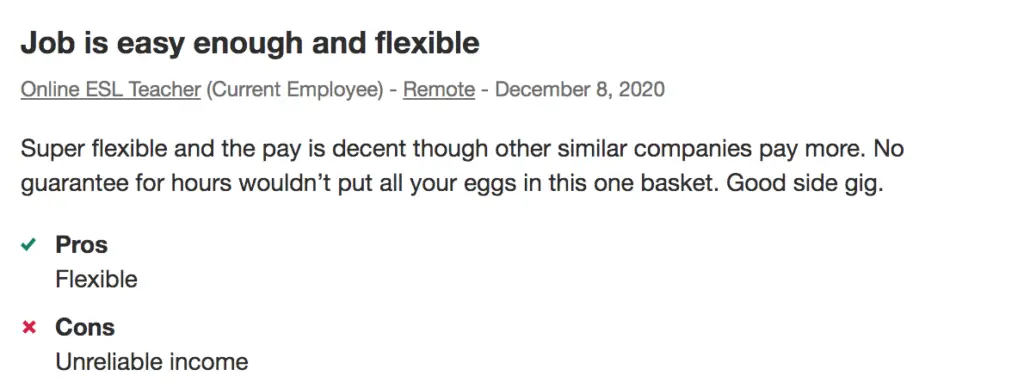Click the line starting 'guarantee for hours'

[452, 184]
